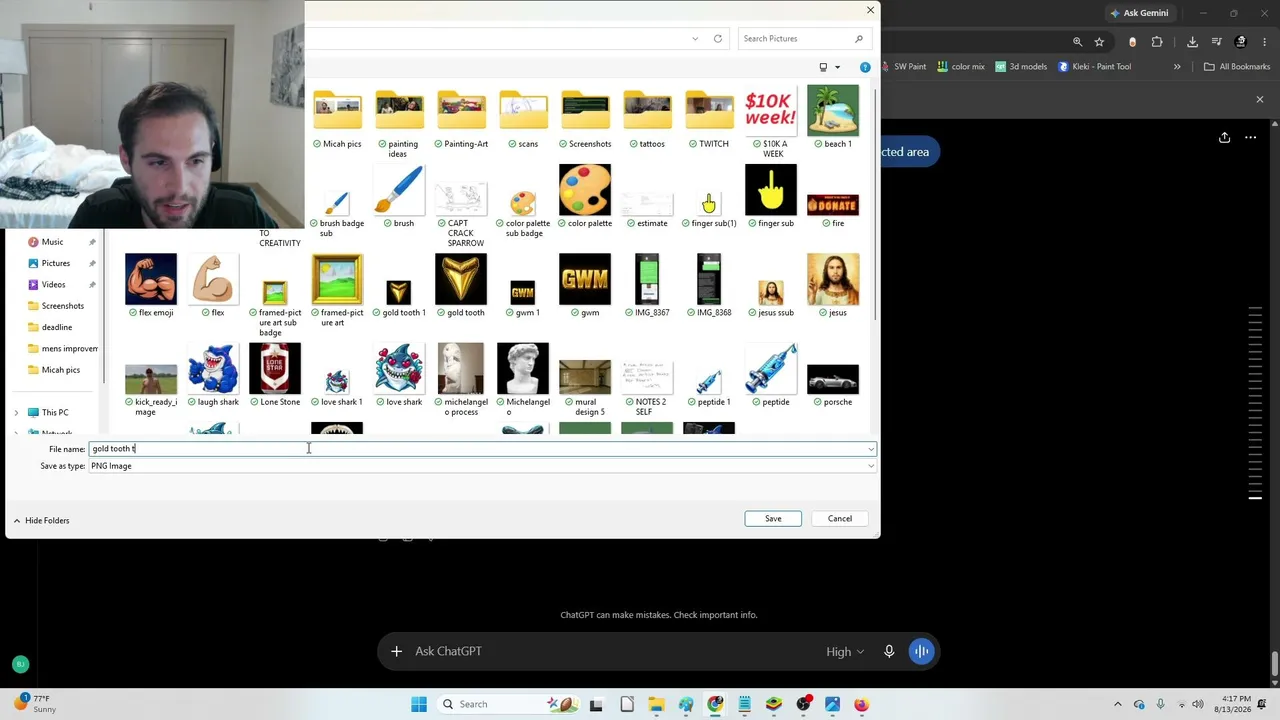Select the jesus image file

(833, 279)
